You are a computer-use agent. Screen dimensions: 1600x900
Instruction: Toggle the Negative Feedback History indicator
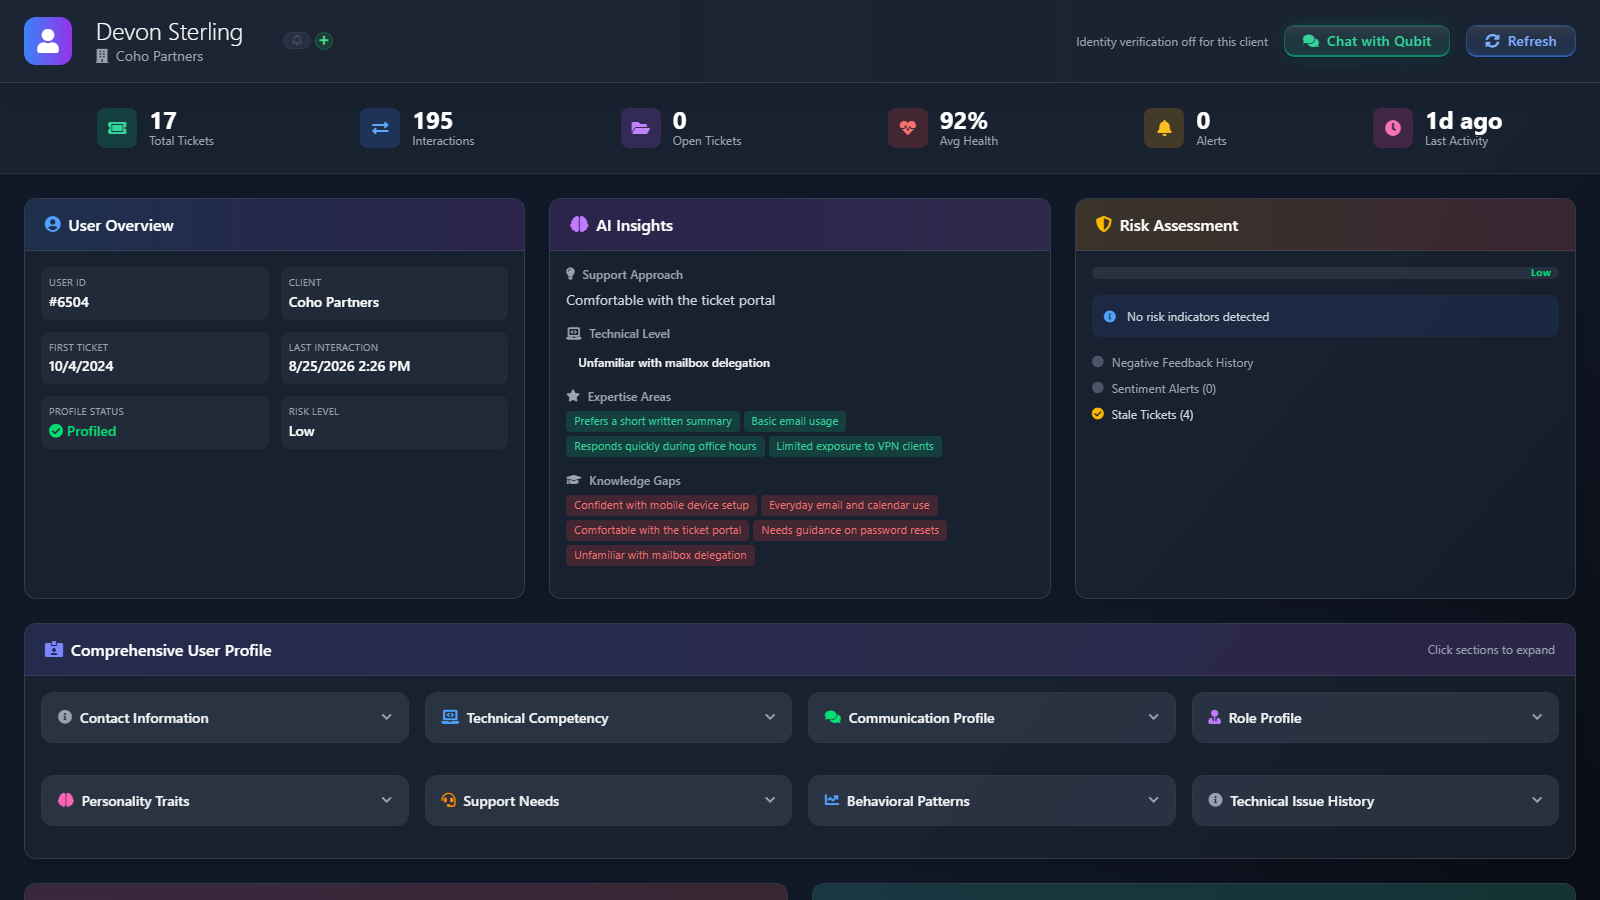[x=1098, y=362]
